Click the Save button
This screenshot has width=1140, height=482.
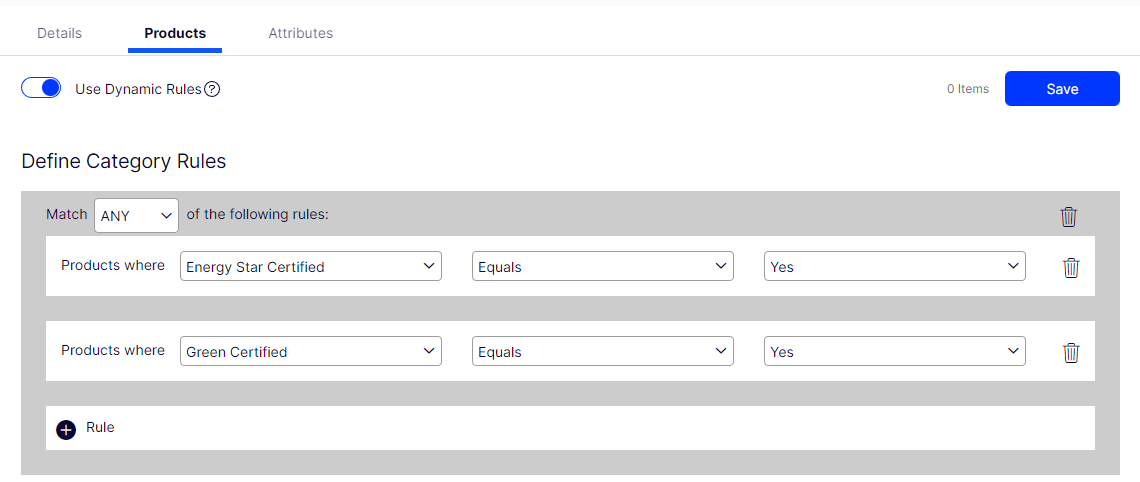click(1062, 89)
